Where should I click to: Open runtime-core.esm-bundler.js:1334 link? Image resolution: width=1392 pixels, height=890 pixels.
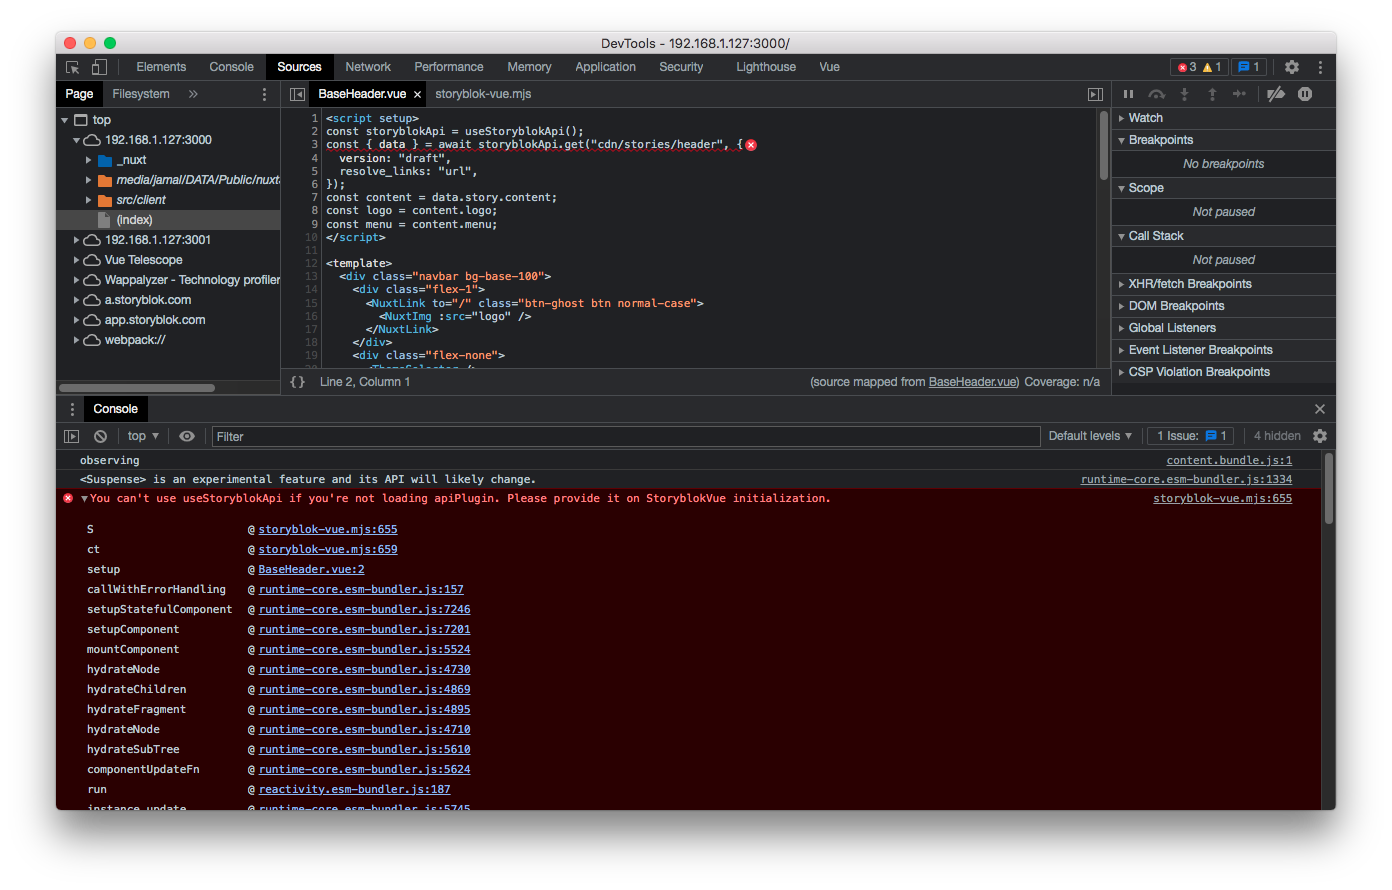(1186, 480)
